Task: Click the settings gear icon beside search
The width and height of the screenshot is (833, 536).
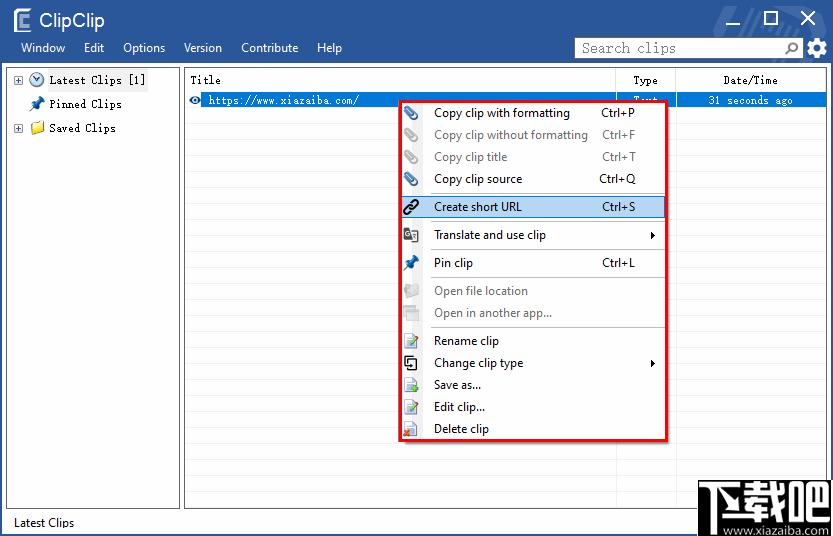Action: (x=817, y=48)
